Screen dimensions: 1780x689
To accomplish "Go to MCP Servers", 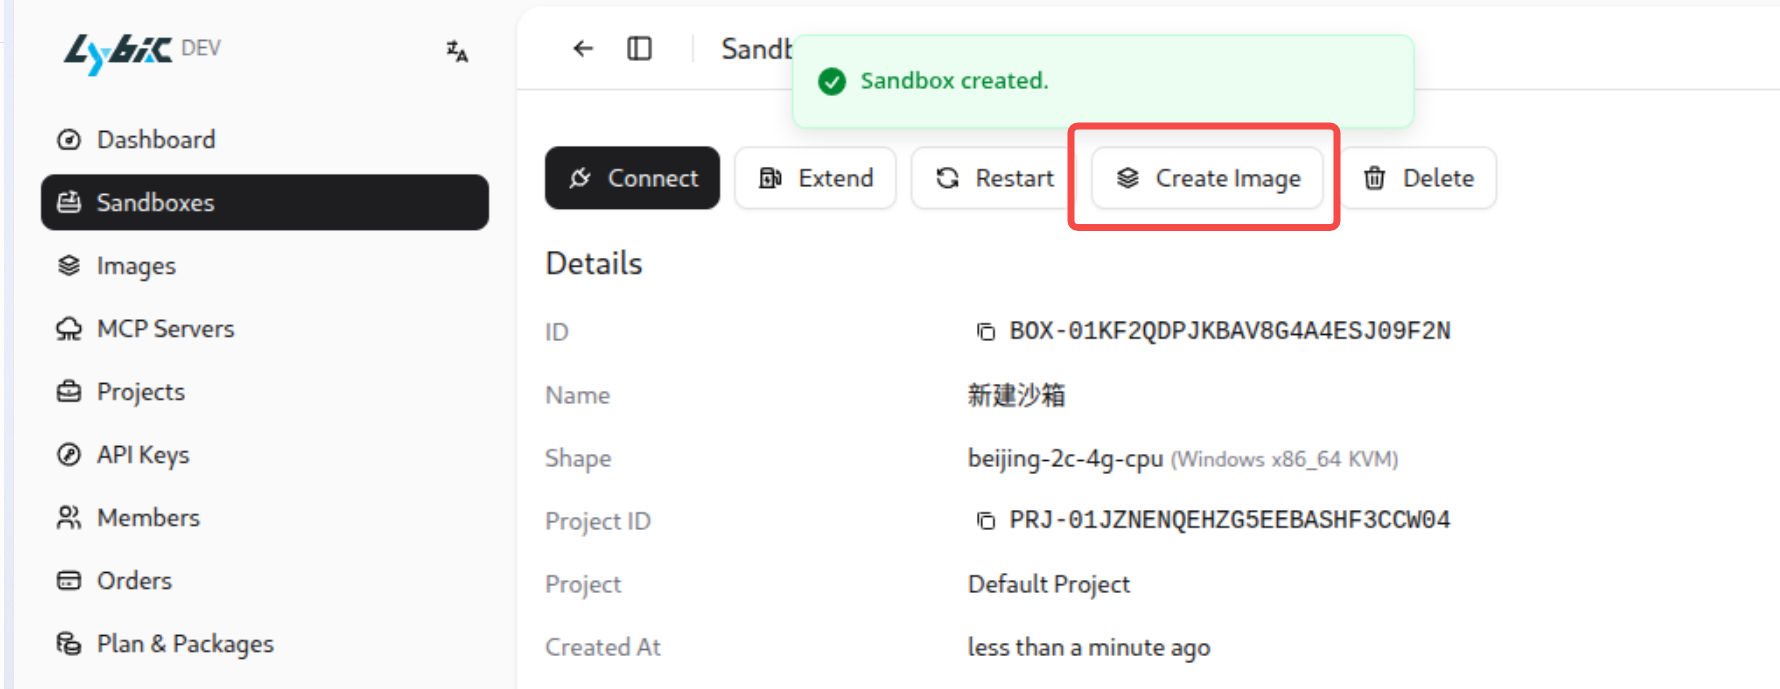I will (x=165, y=329).
